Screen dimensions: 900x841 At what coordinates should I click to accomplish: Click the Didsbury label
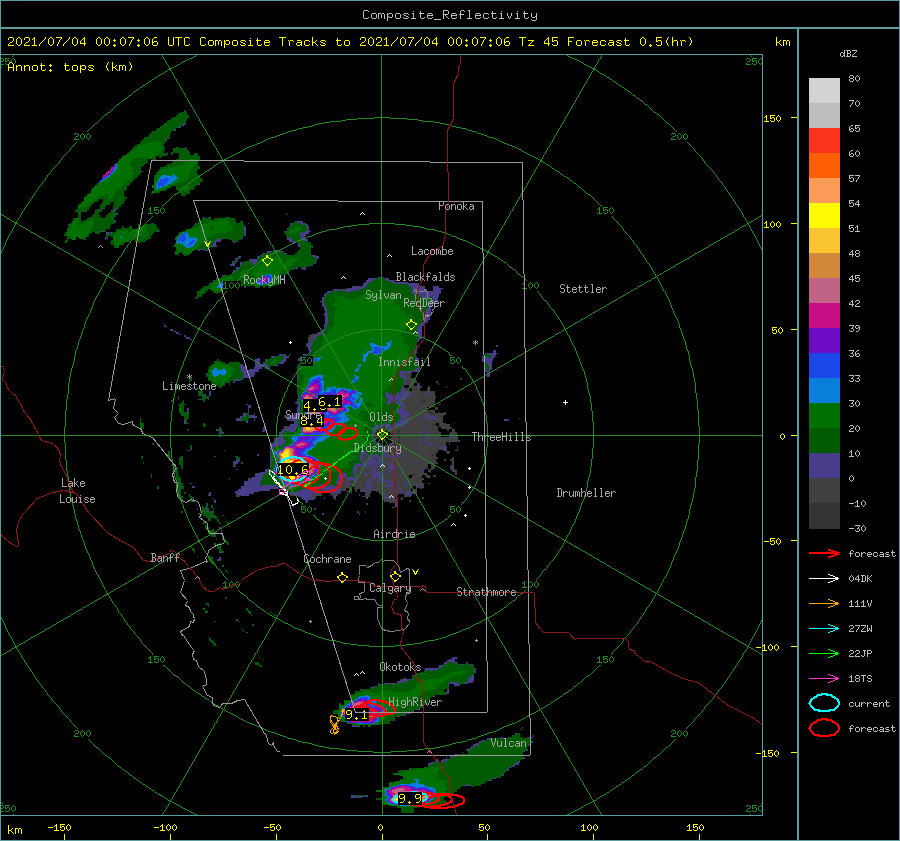[x=377, y=448]
